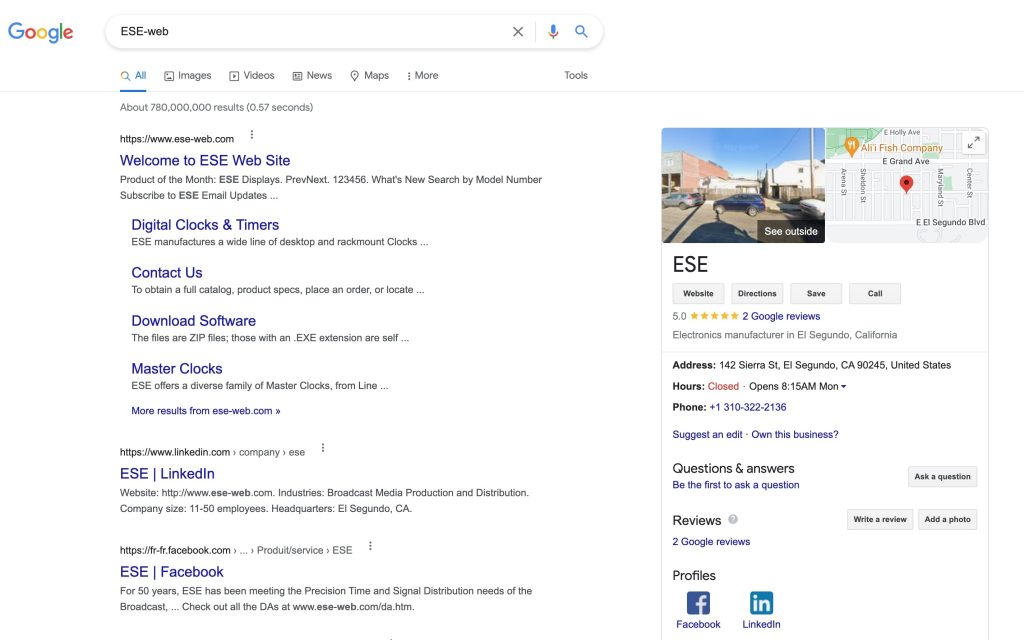Show more results from ese-web.com
Image resolution: width=1024 pixels, height=640 pixels.
(x=206, y=411)
